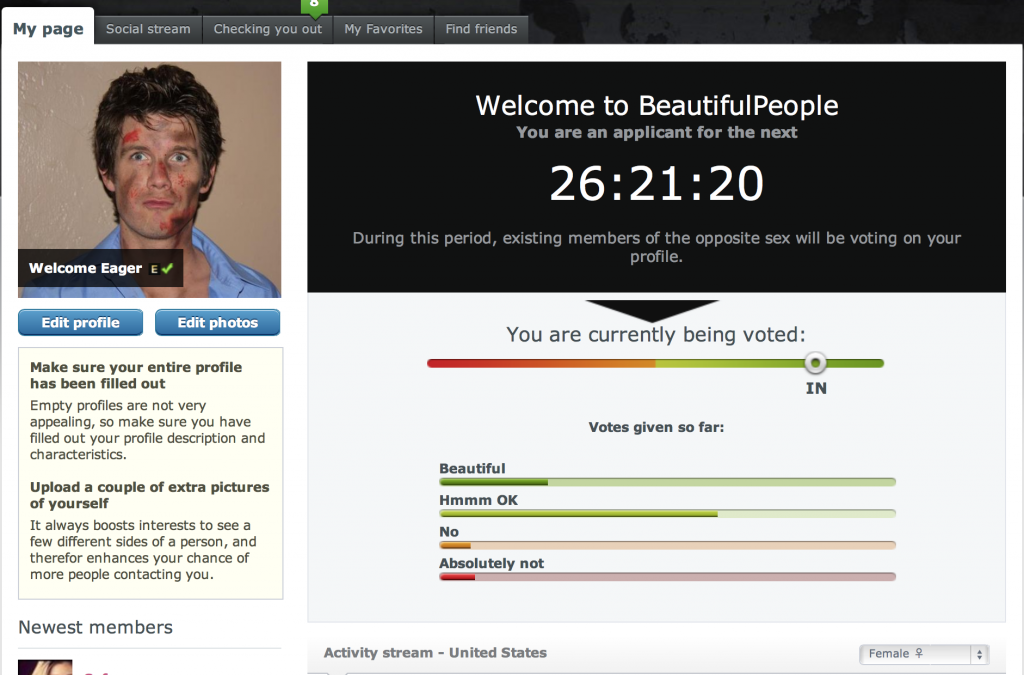Open the My page tab

click(48, 28)
